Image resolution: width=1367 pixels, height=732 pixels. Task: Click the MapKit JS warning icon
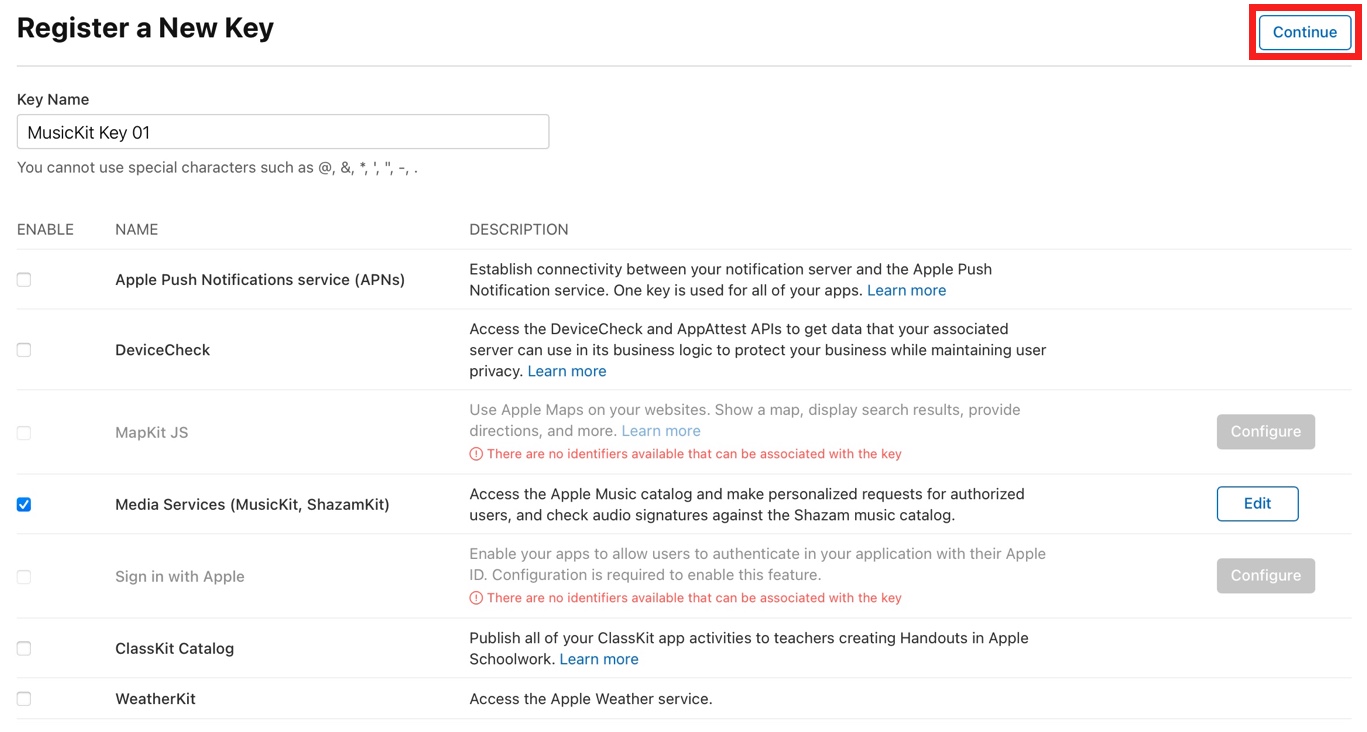point(476,454)
